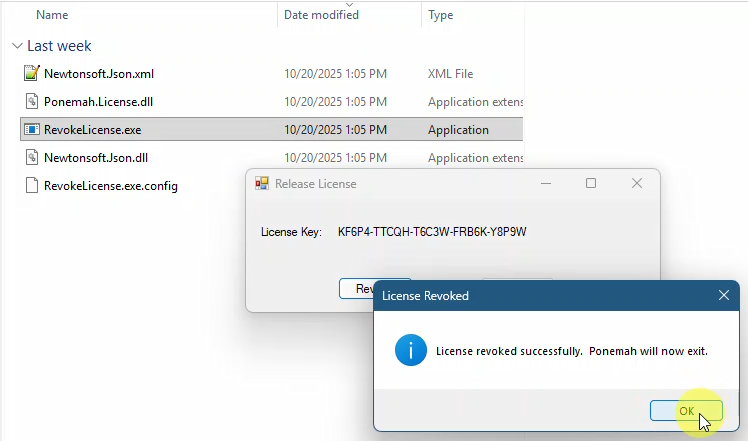Click the Newtonsoft.Json.dll file icon
The height and width of the screenshot is (441, 748).
click(31, 158)
